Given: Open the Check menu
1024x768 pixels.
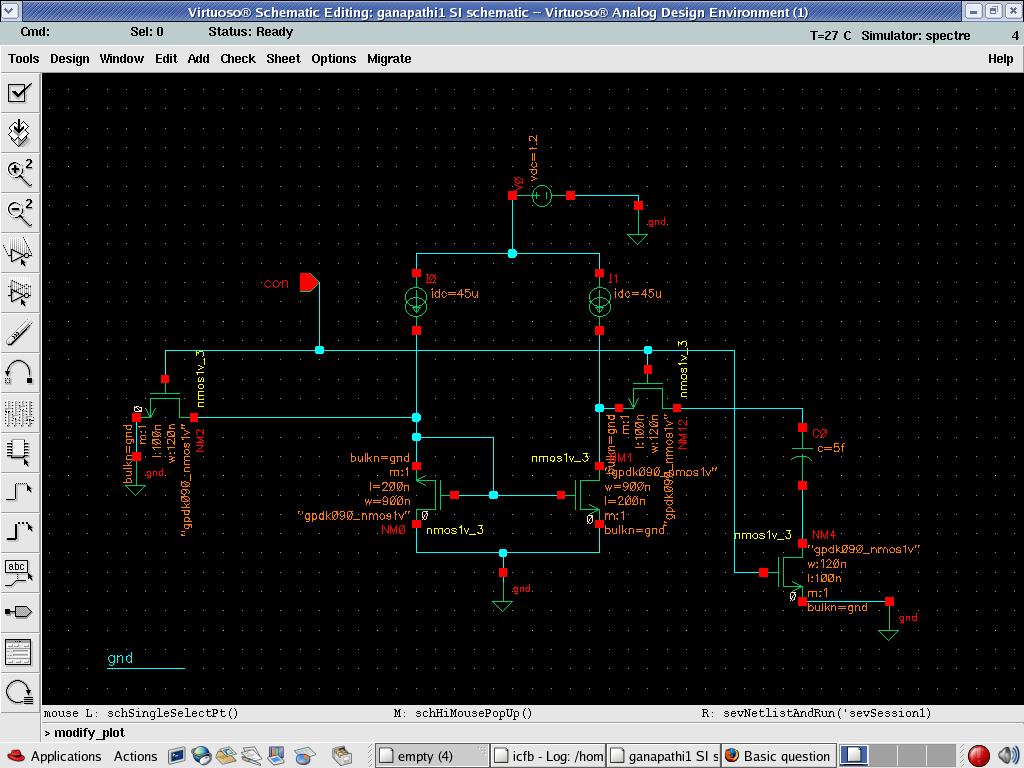Looking at the screenshot, I should [x=237, y=58].
